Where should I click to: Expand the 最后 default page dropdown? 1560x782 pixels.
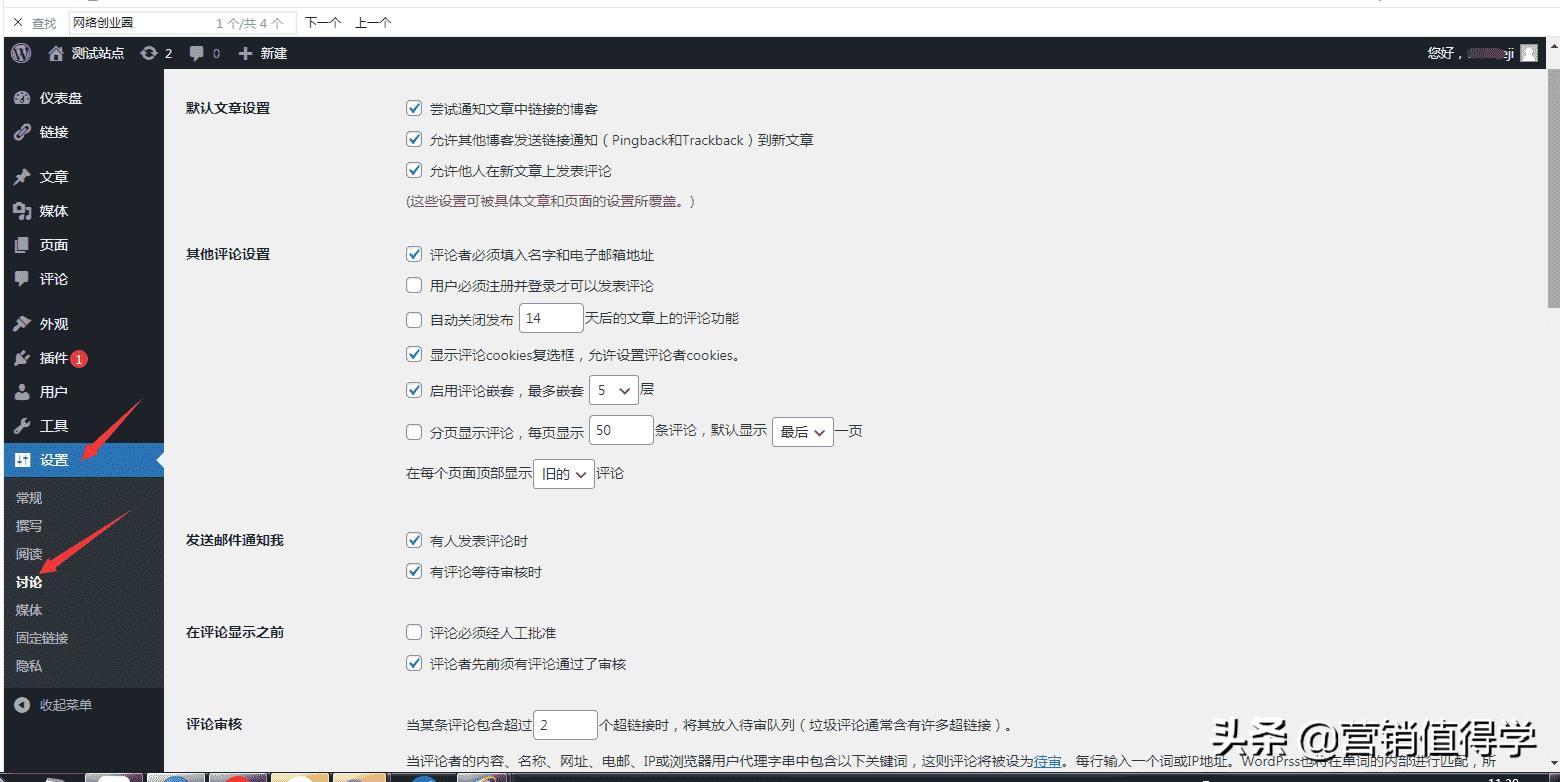[802, 432]
